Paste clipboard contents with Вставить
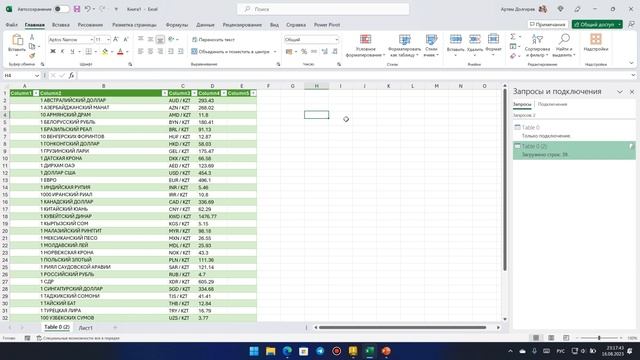Image resolution: width=640 pixels, height=360 pixels. coord(17,44)
